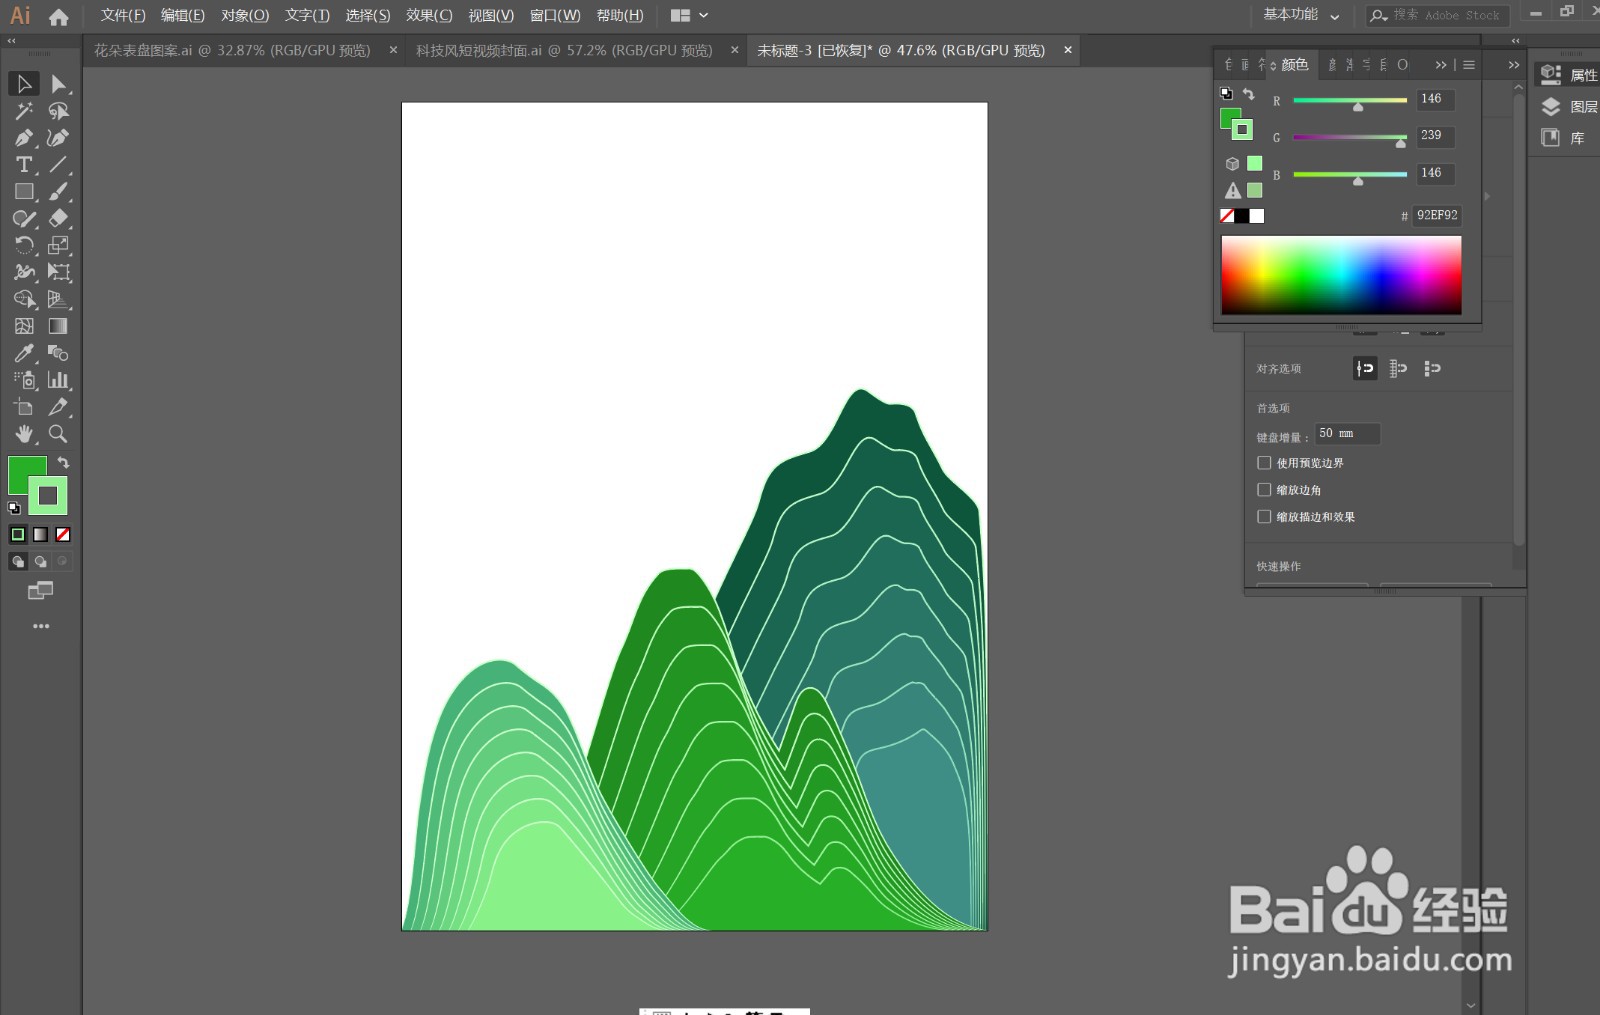Switch to 花朵表盘图案.ai document tab

233,50
